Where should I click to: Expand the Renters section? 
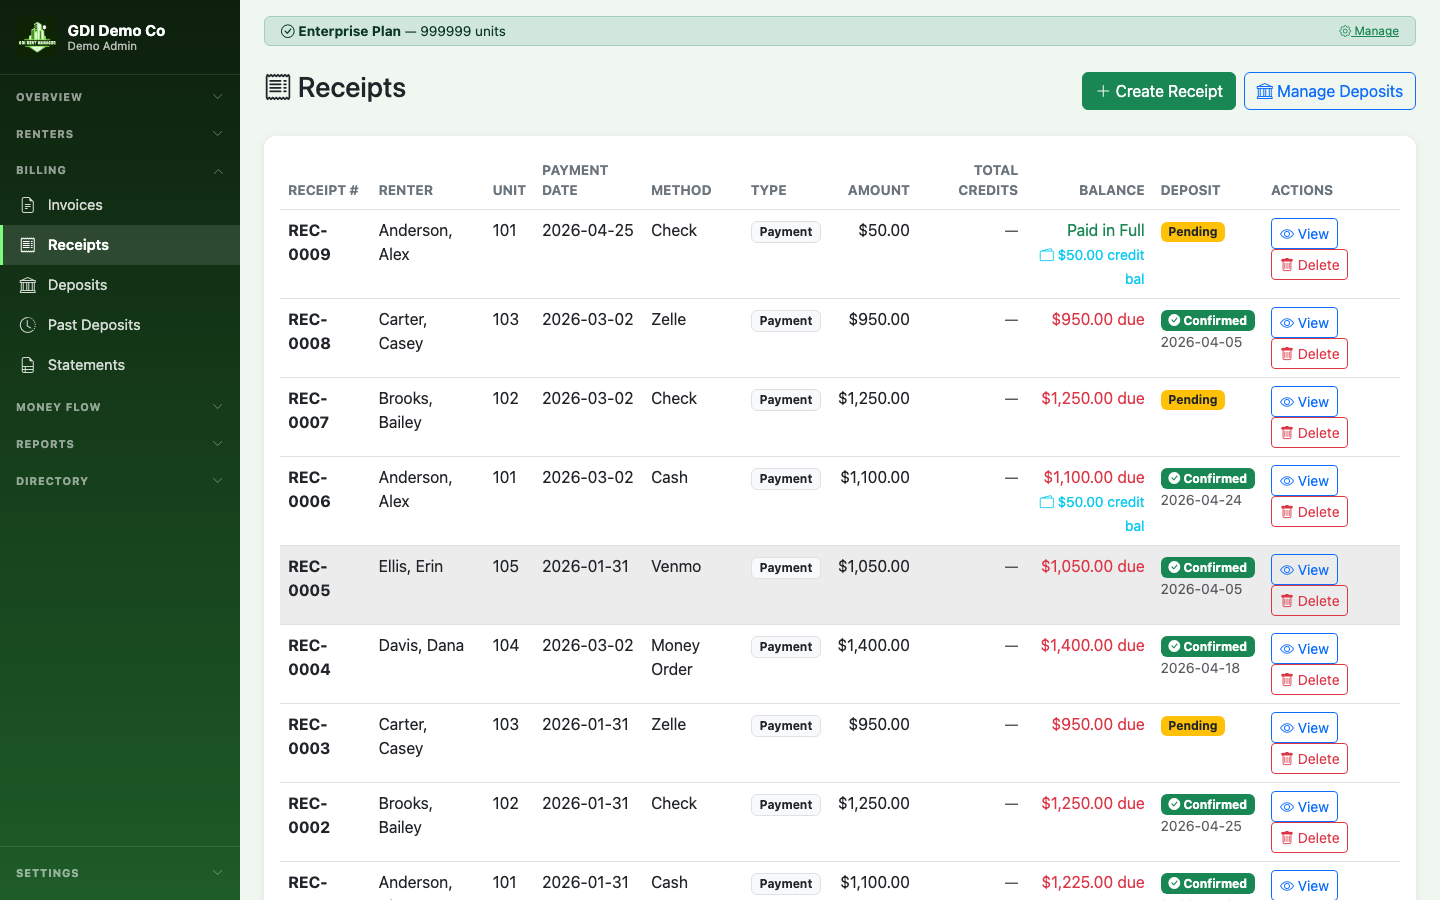(x=120, y=134)
